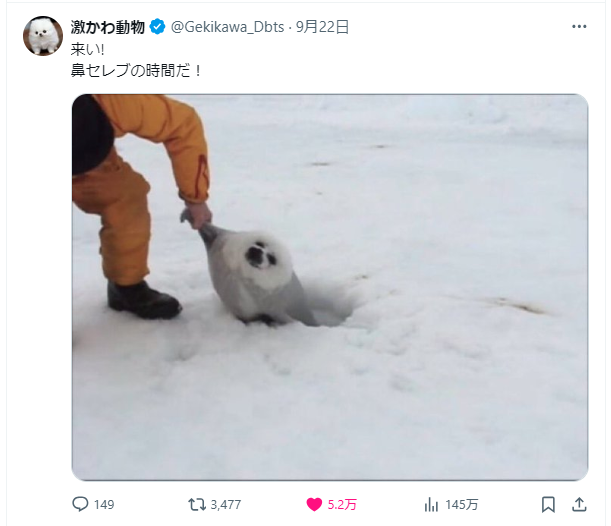Open the three-dot more options menu
This screenshot has width=611, height=526.
(x=579, y=26)
